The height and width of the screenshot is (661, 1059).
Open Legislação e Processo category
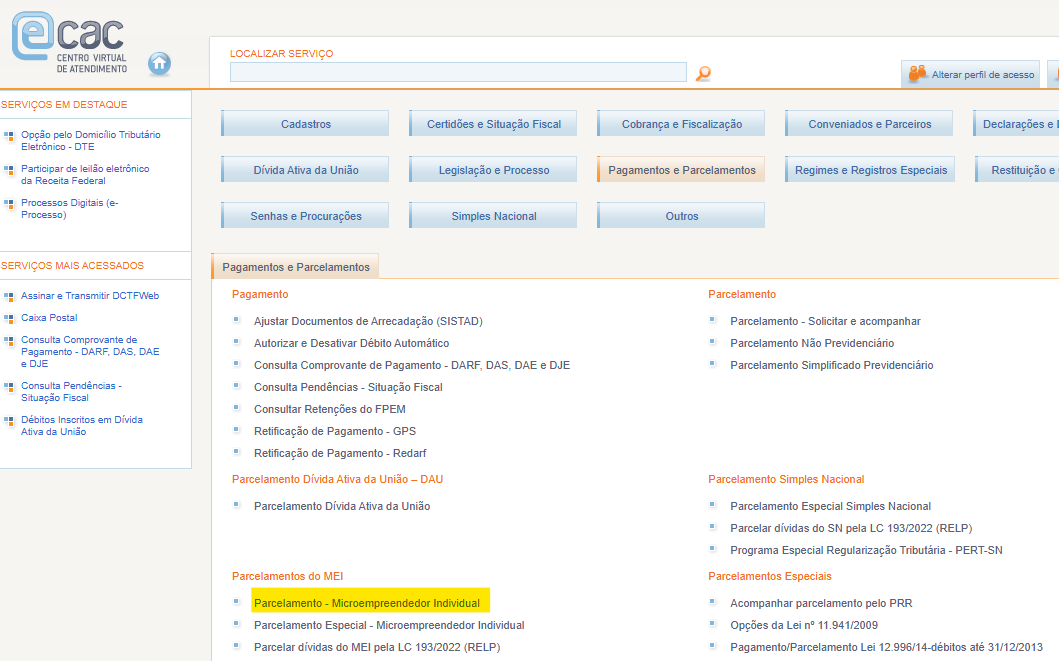[x=493, y=169]
